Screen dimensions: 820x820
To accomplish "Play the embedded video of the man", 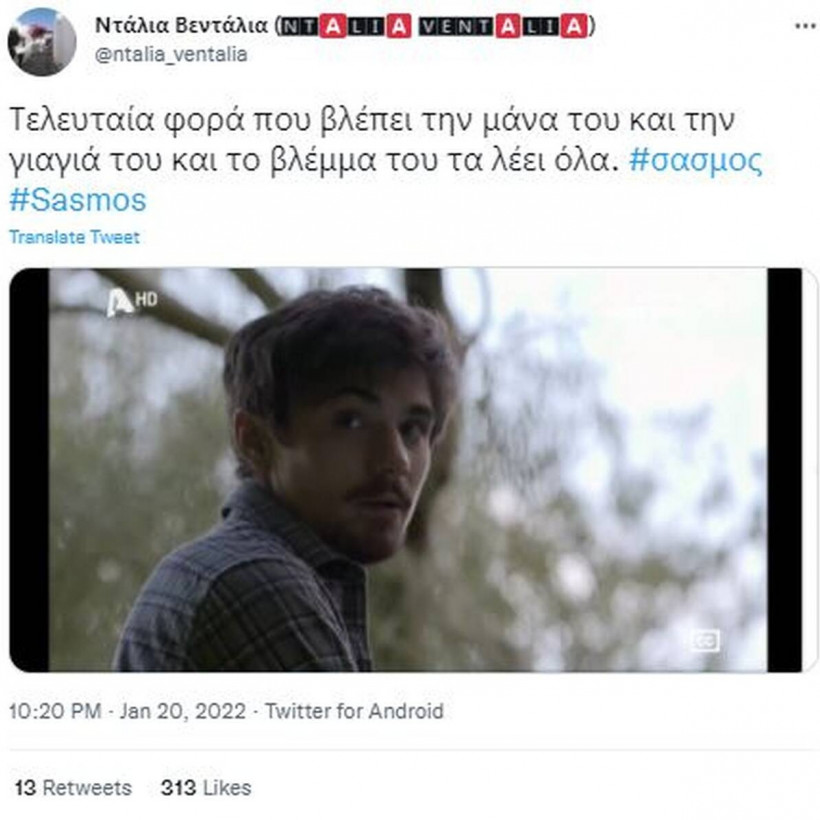I will [408, 470].
